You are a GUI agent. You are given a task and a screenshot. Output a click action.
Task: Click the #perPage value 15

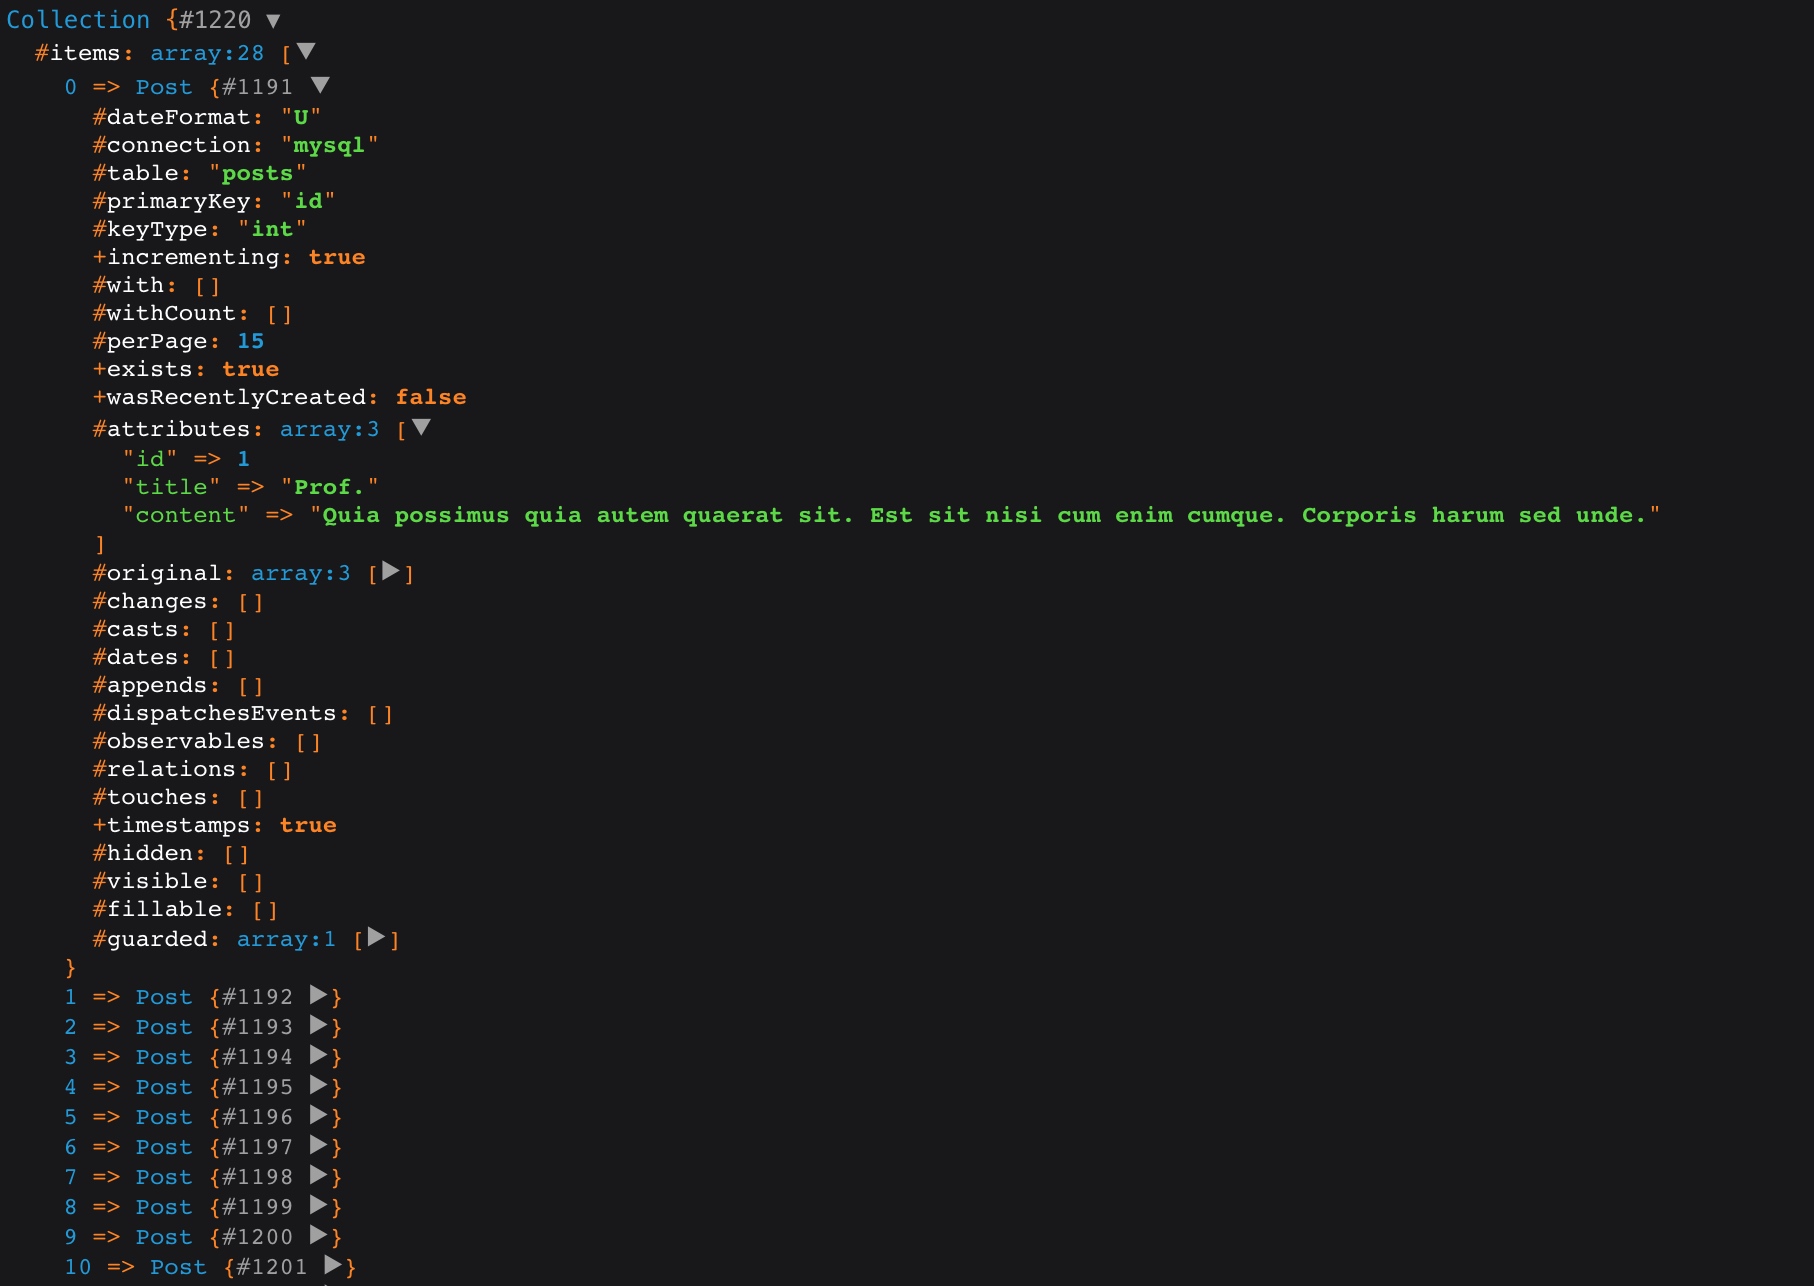(x=251, y=341)
